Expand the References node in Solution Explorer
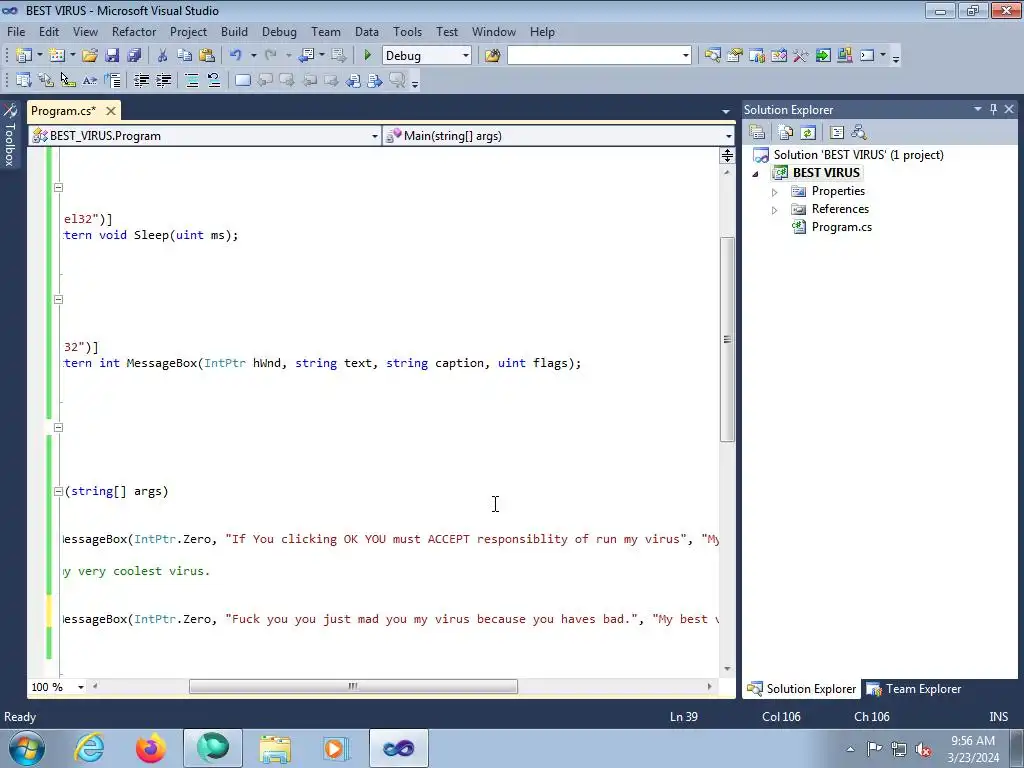Screen dimensions: 1024x768 click(775, 210)
